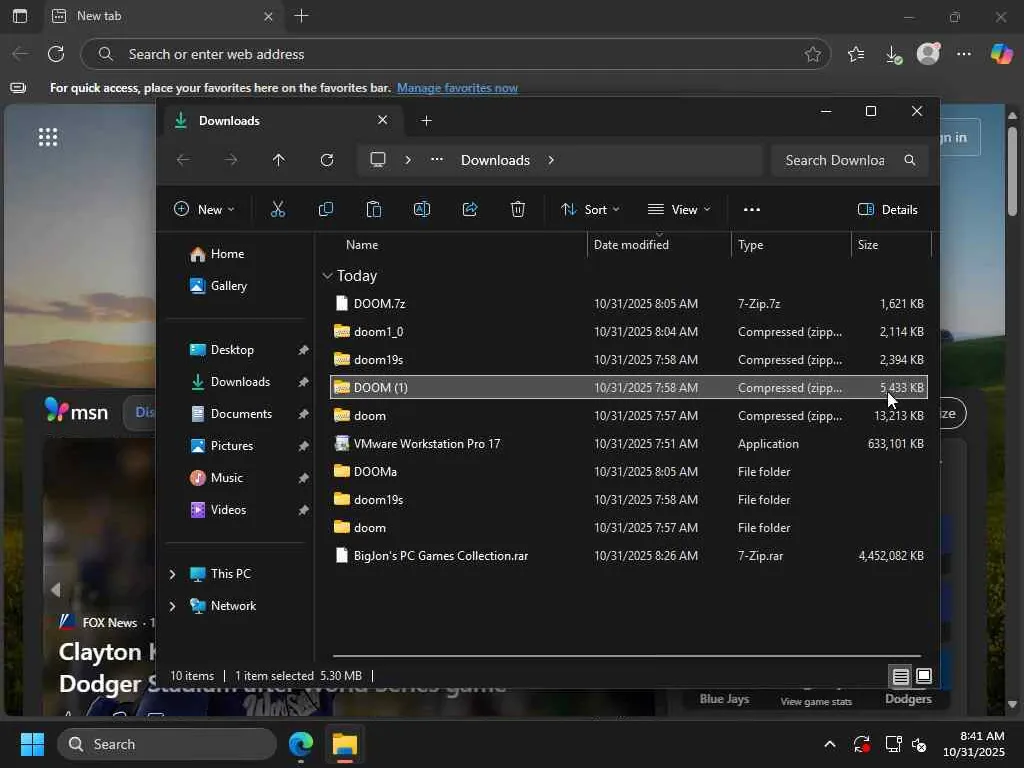Select the doom1_0 zip file
Viewport: 1024px width, 768px height.
pyautogui.click(x=629, y=332)
